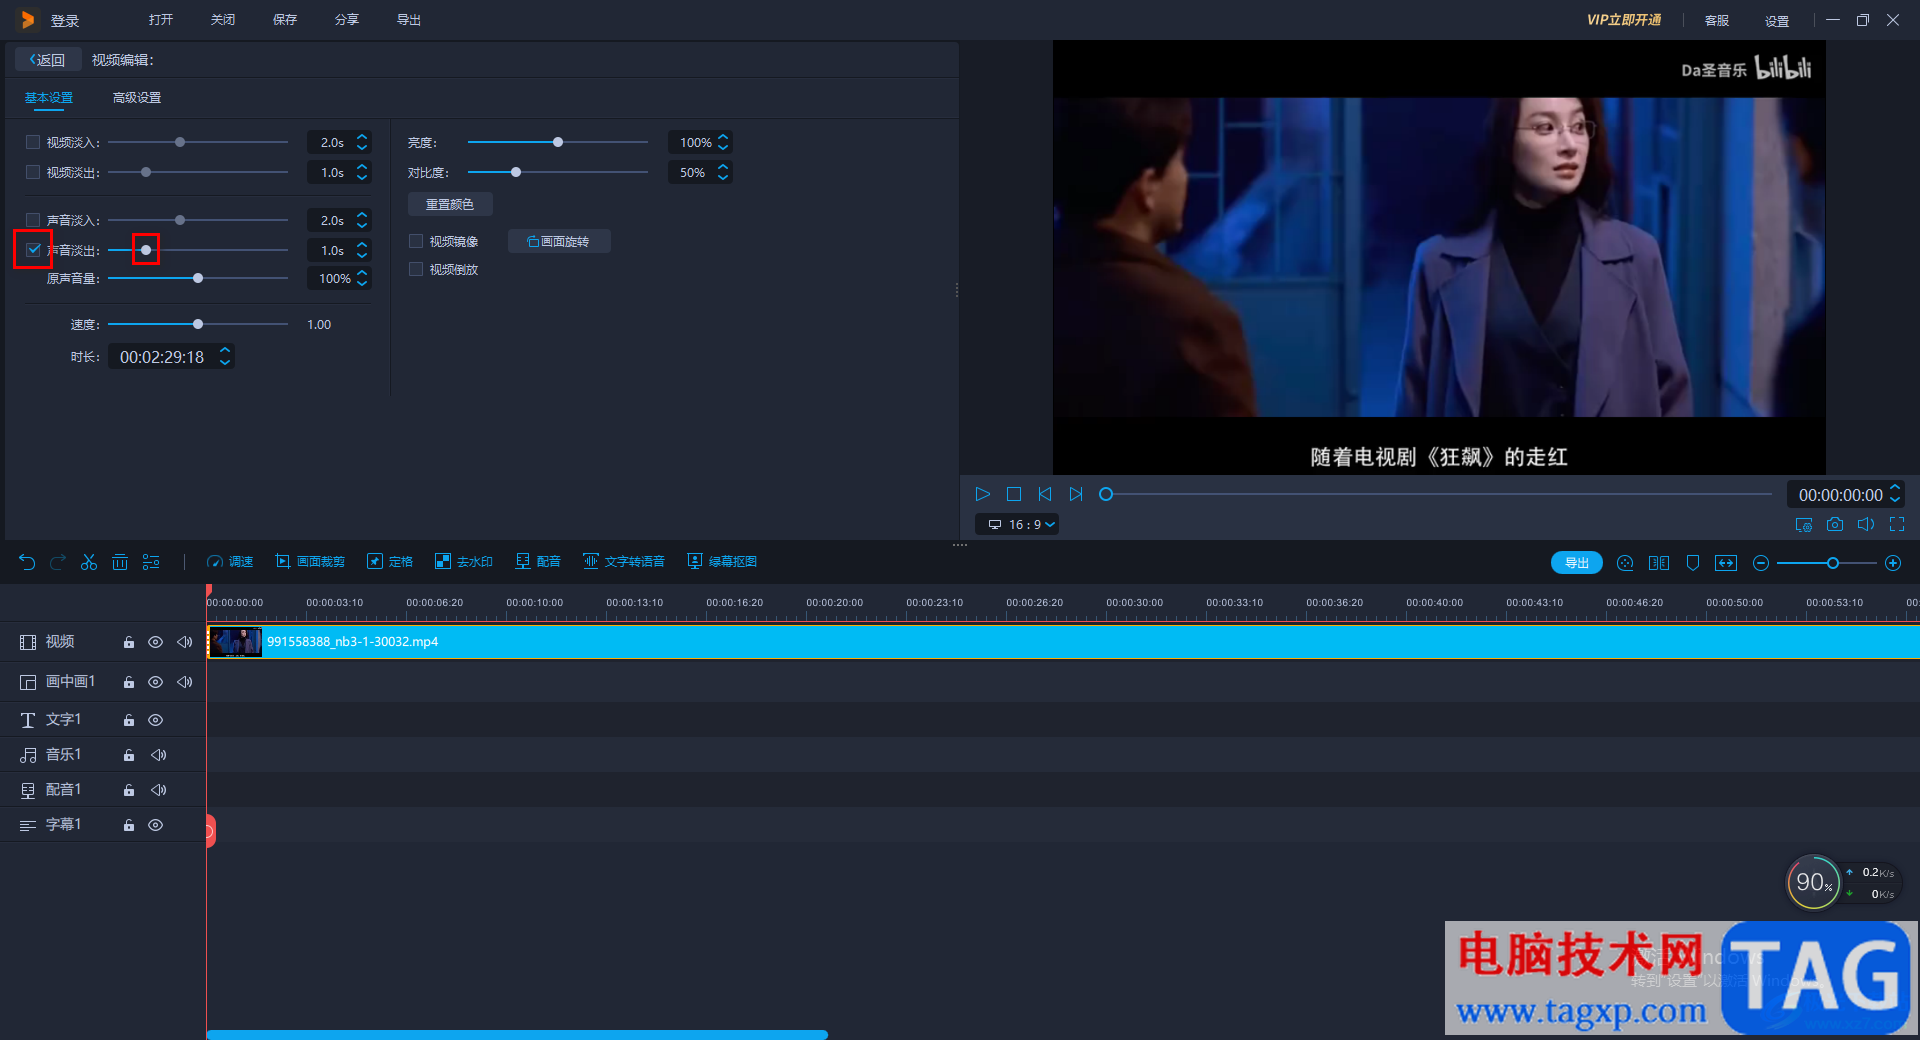Select the 991558388_nb3-1-30032.mp4 clip
The height and width of the screenshot is (1040, 1920).
click(x=1063, y=642)
